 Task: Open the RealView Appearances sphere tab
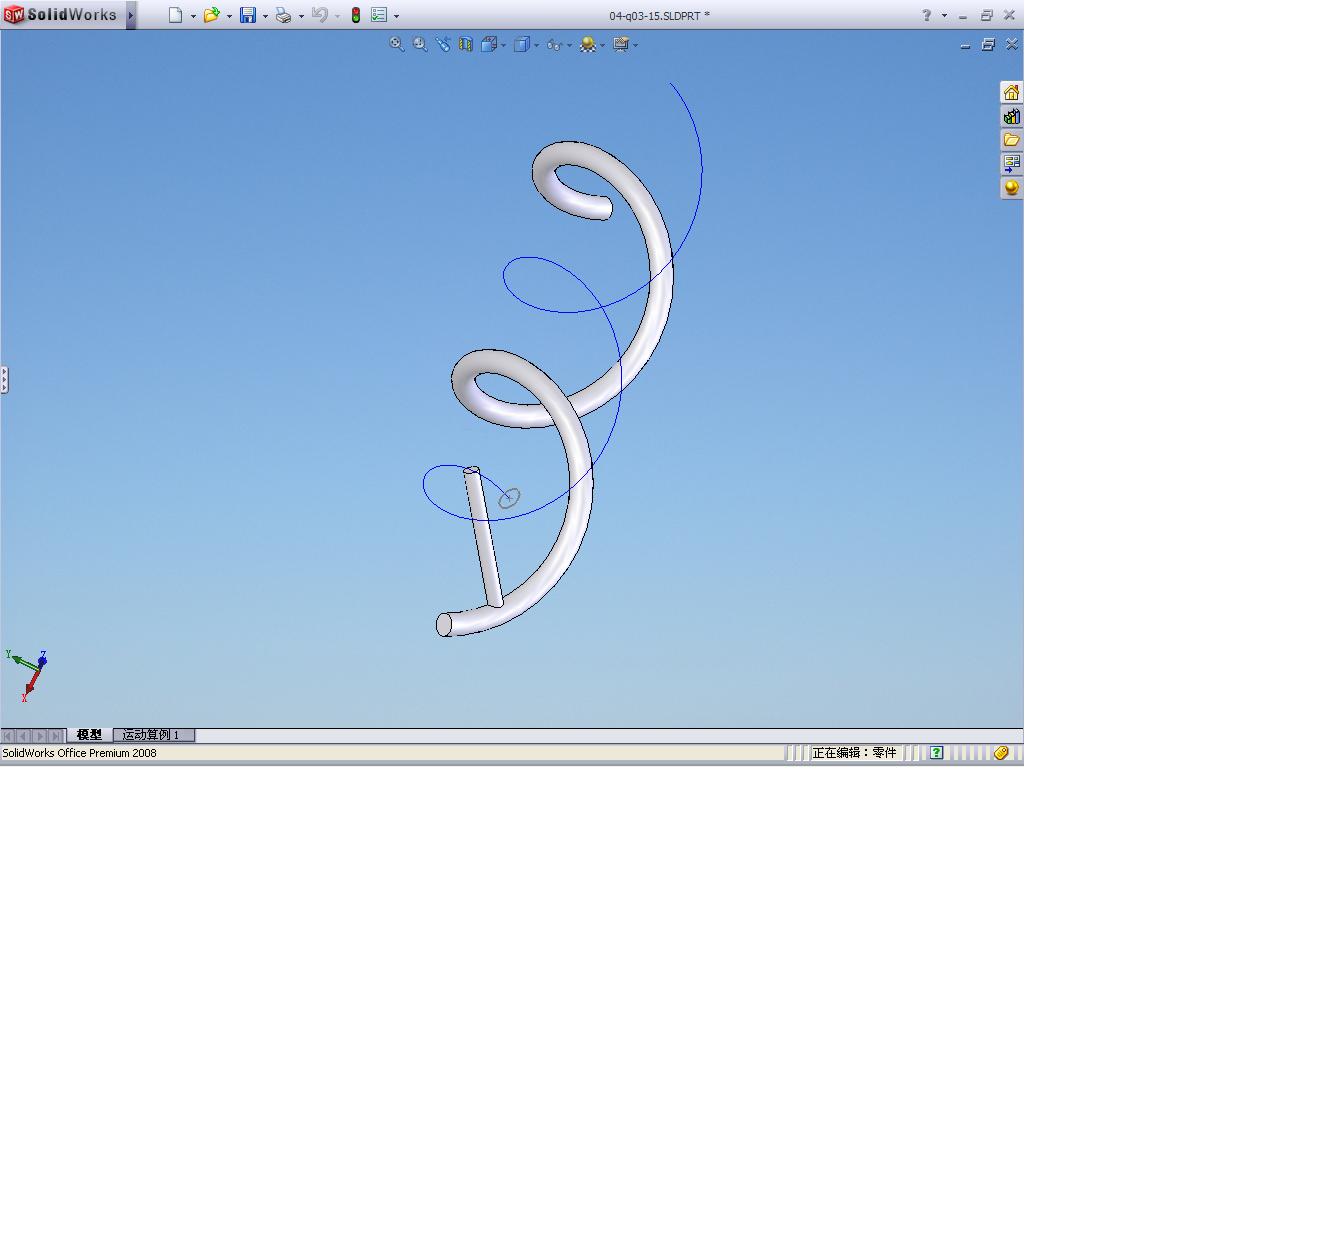pos(1011,188)
